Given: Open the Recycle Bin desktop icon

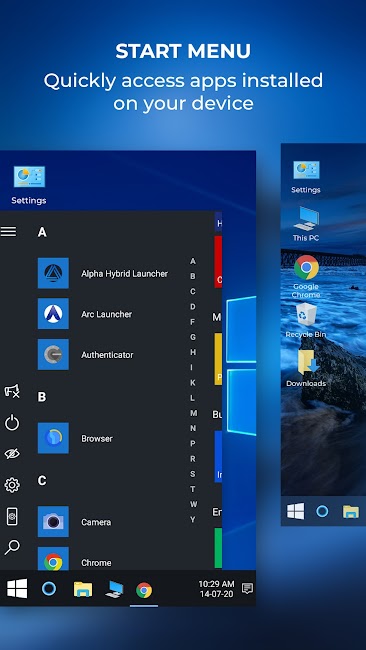Looking at the screenshot, I should coord(306,320).
